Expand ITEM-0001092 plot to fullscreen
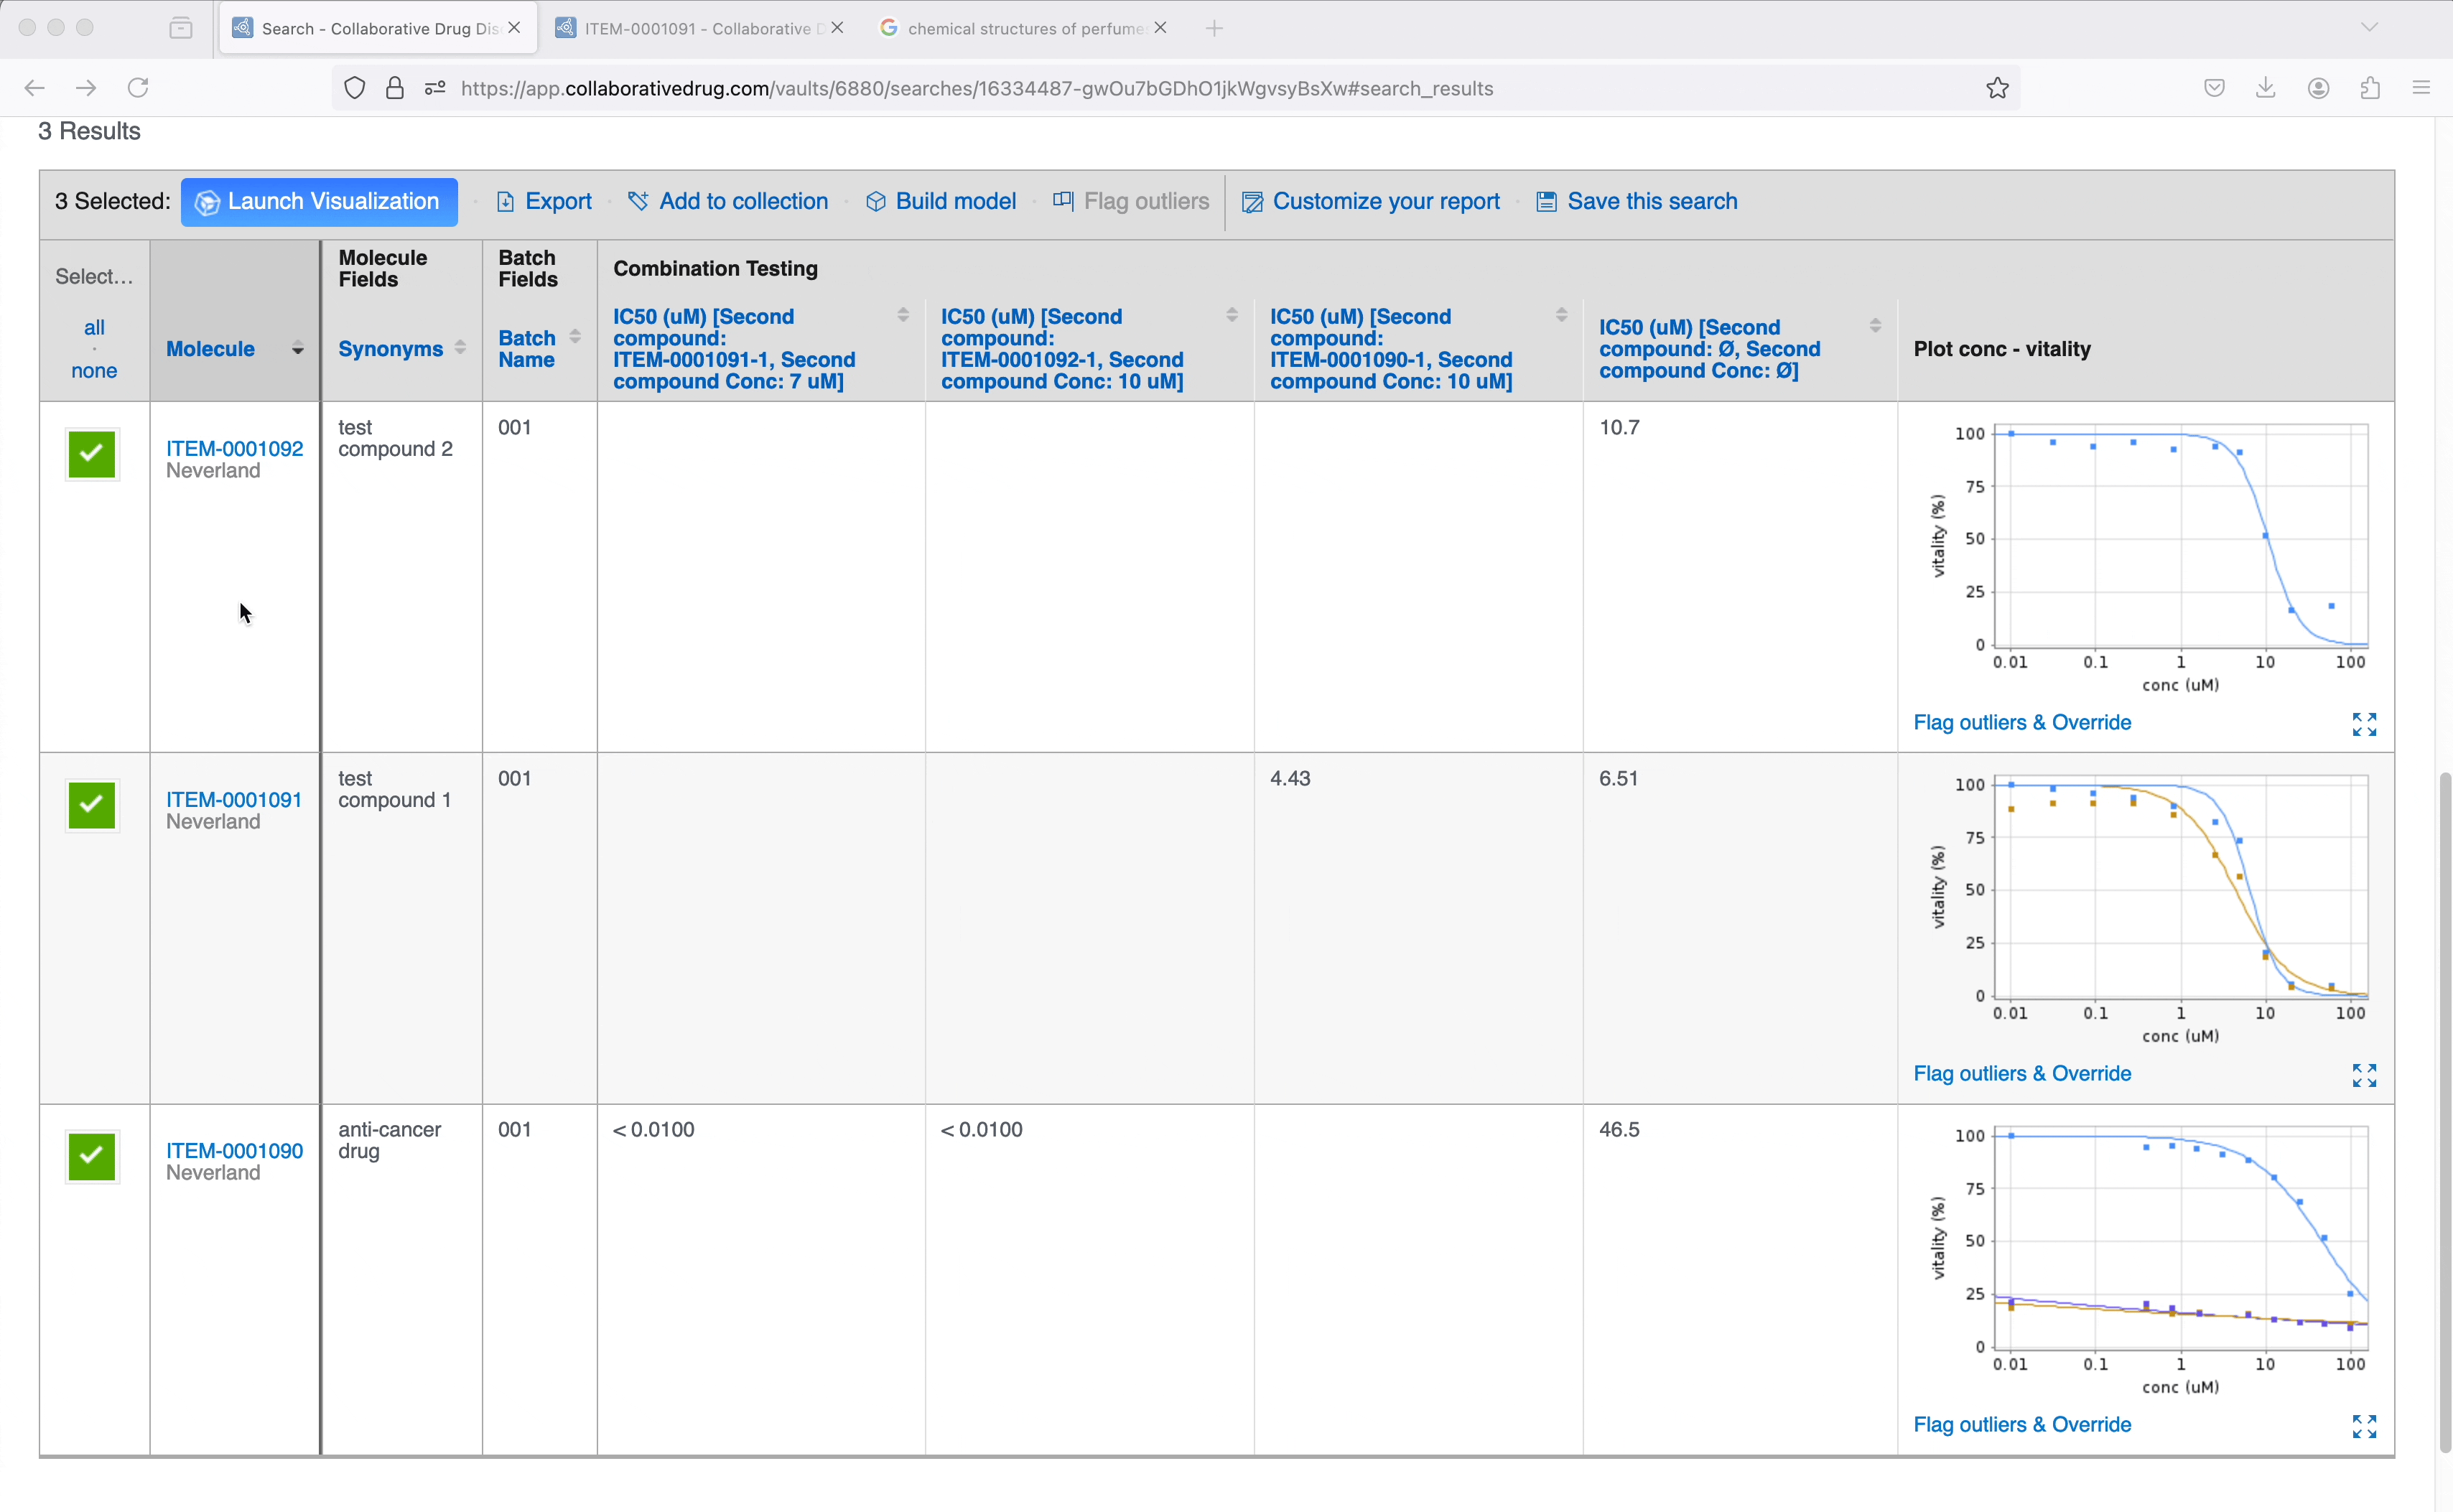The image size is (2453, 1512). 2364,724
